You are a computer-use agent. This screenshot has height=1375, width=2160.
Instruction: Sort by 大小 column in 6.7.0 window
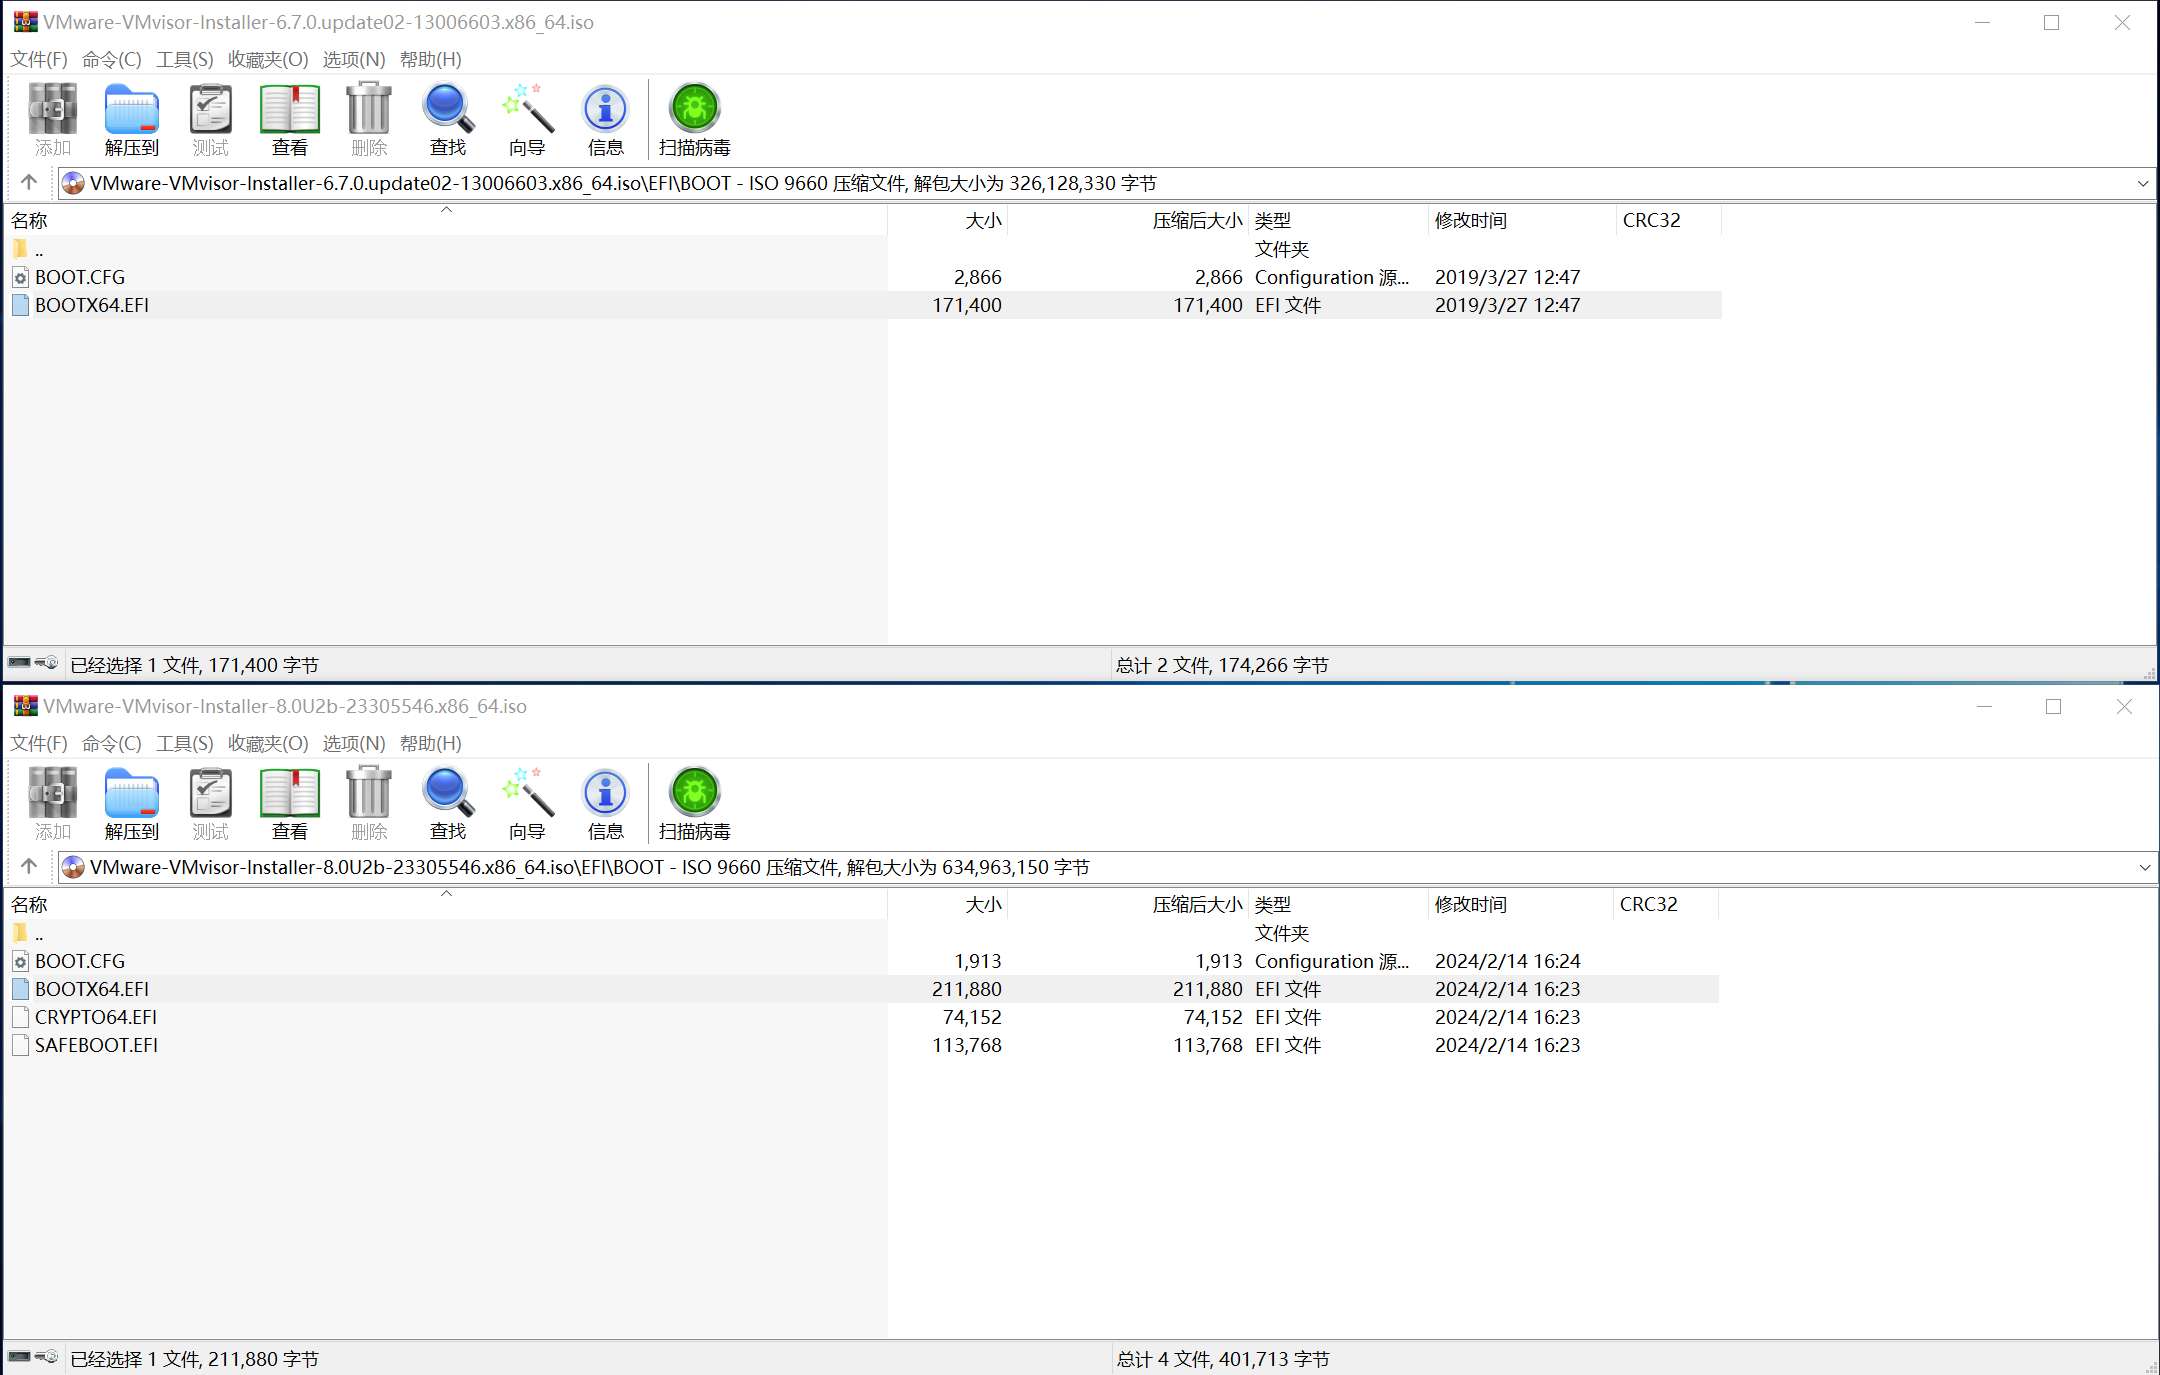point(948,220)
